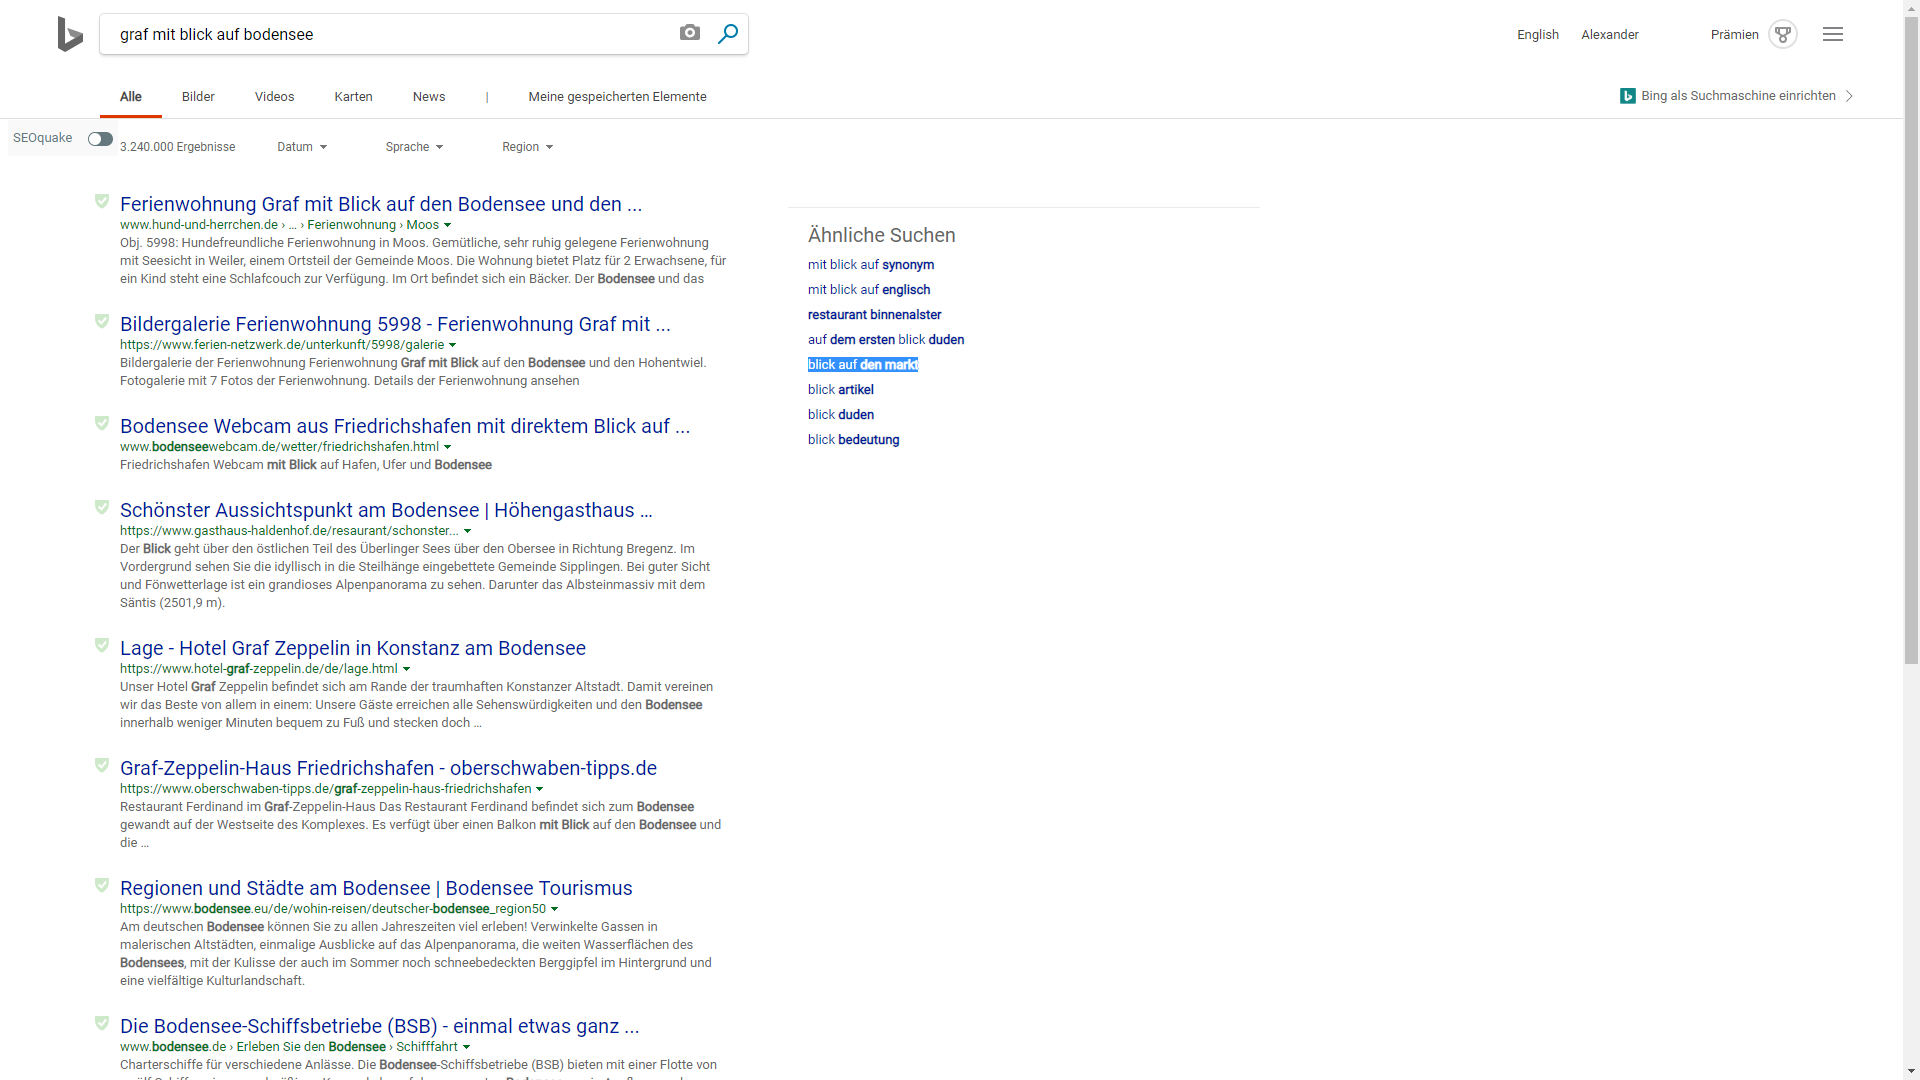Viewport: 1920px width, 1080px height.
Task: Expand the Datum filter dropdown
Action: tap(302, 147)
